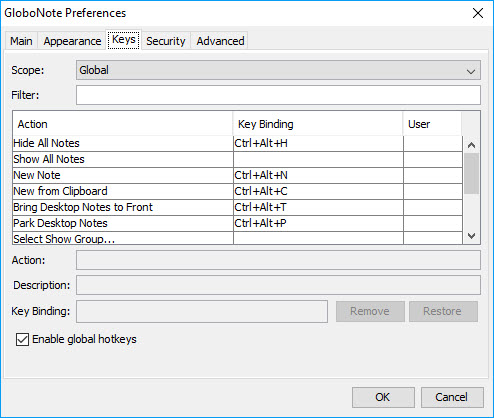Screen dimensions: 494x418
Task: Open the Appearance tab
Action: pos(72,41)
